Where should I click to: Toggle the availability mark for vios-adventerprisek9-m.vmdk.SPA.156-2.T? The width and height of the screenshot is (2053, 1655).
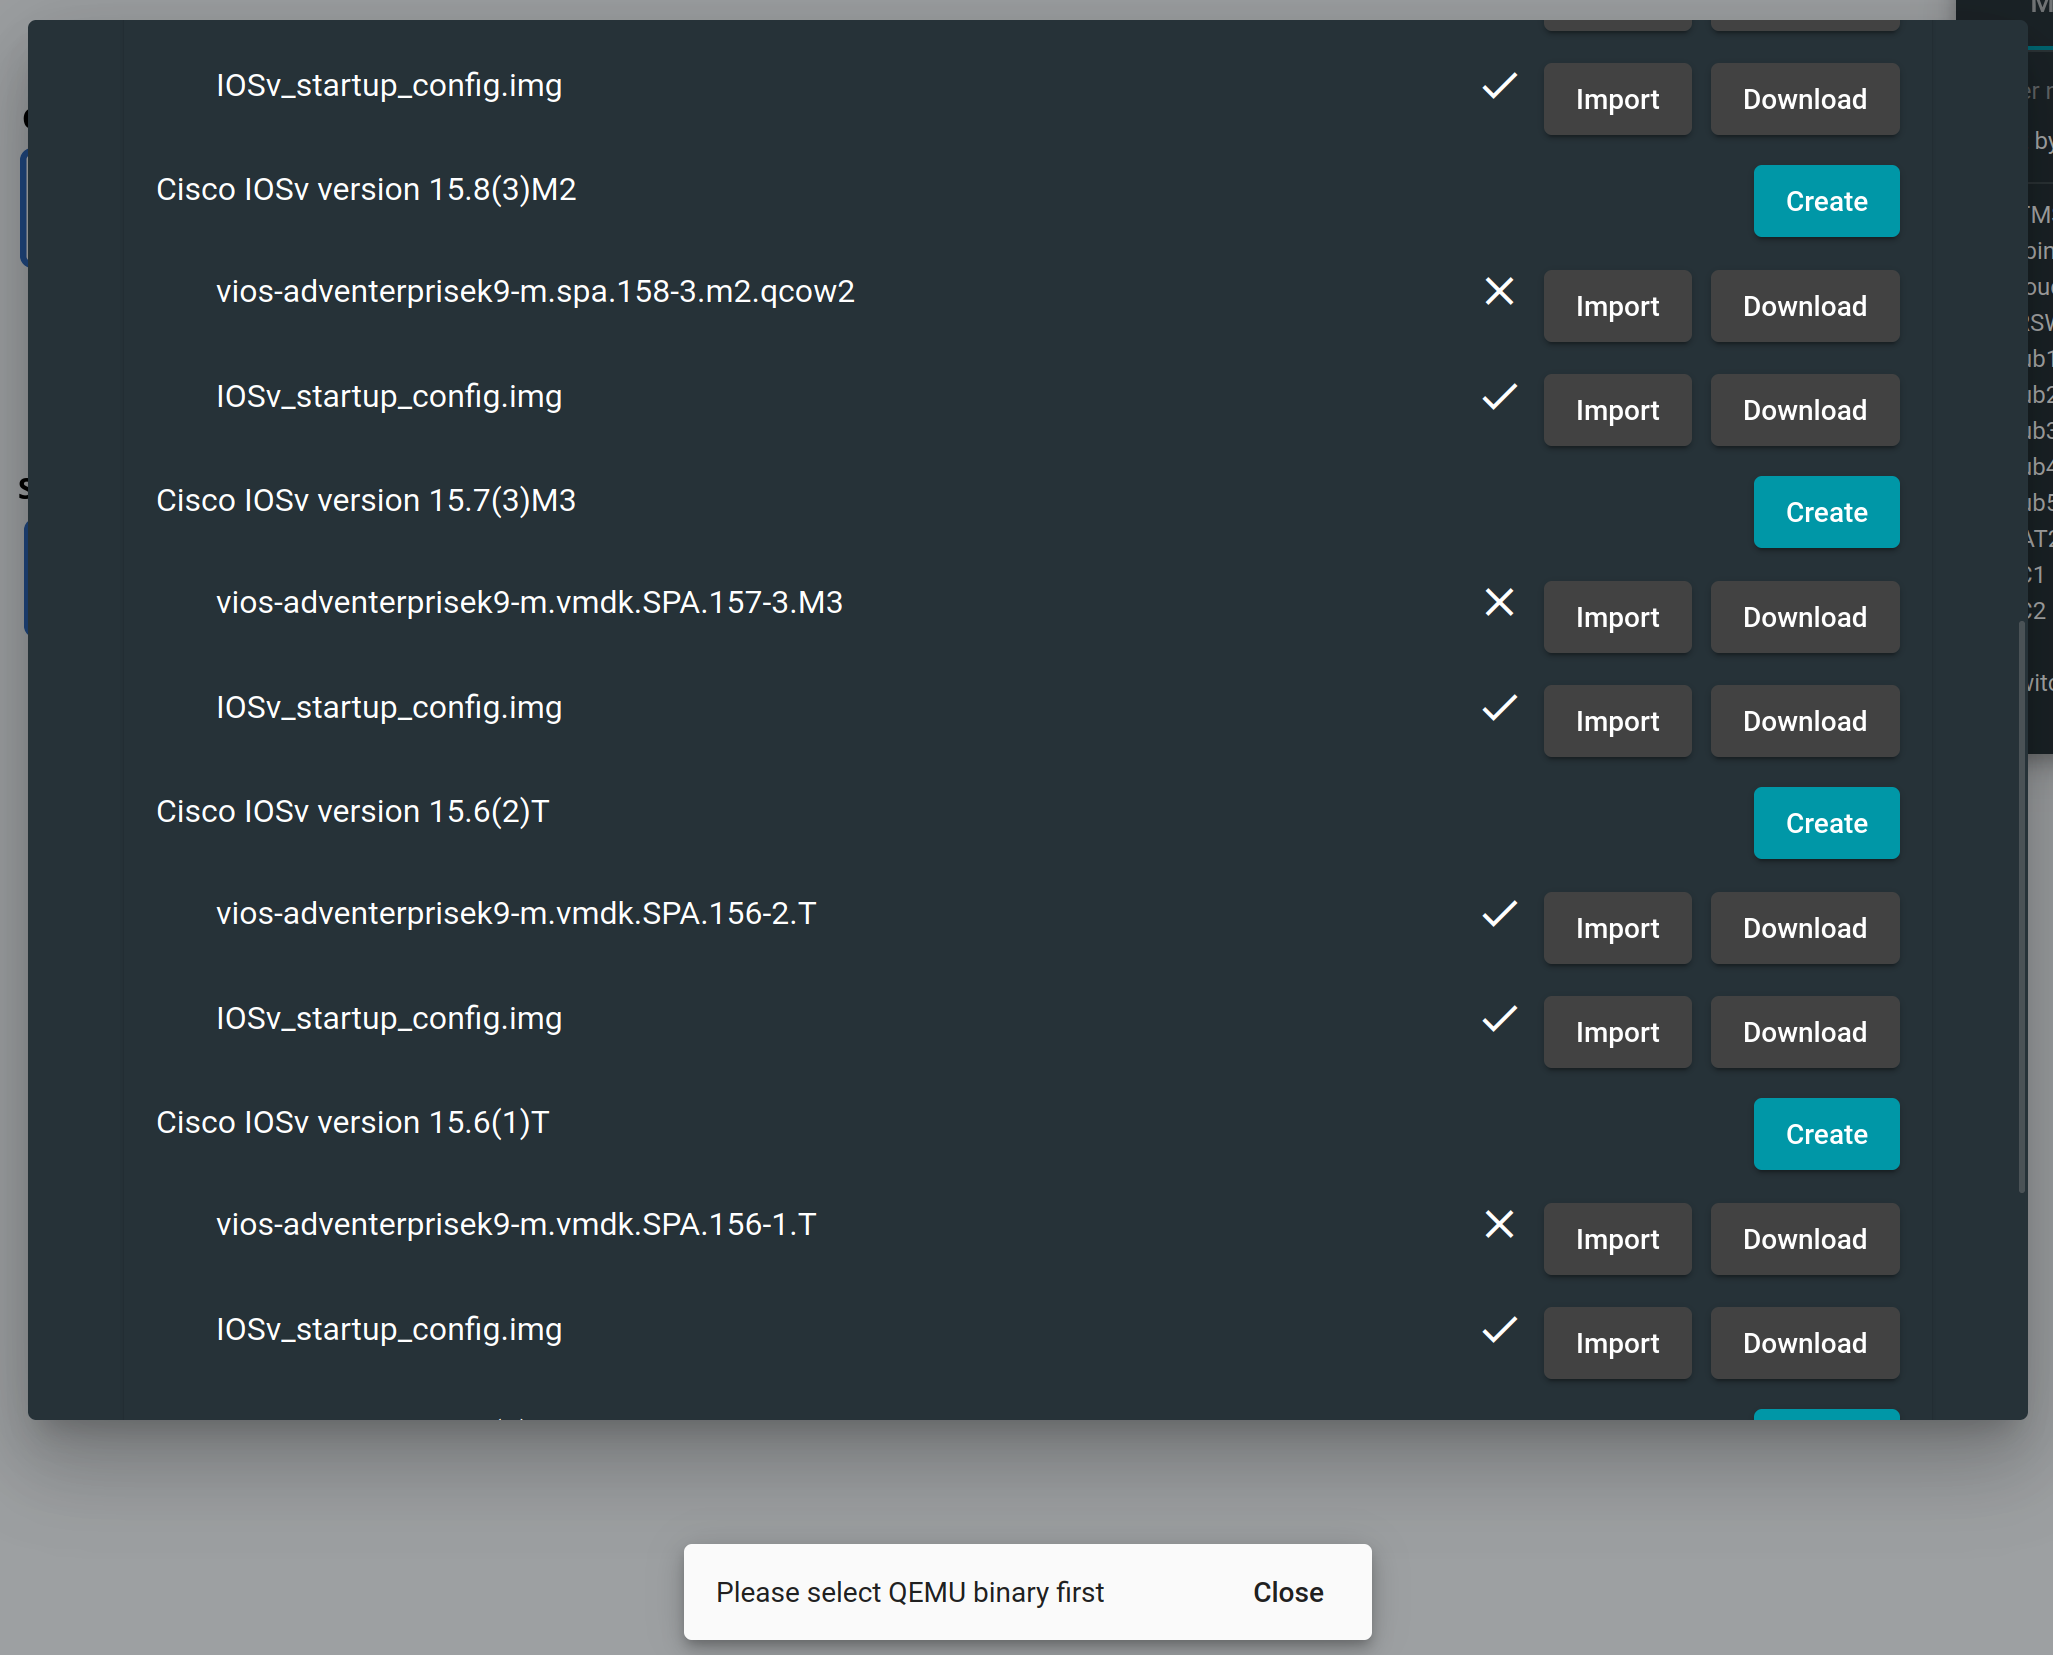(1497, 914)
